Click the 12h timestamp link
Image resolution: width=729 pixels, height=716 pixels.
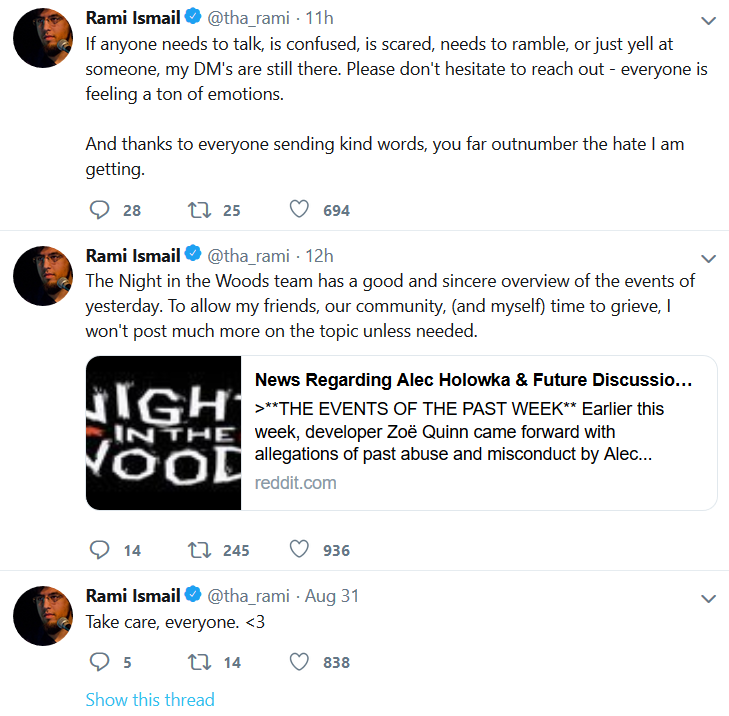pyautogui.click(x=319, y=256)
